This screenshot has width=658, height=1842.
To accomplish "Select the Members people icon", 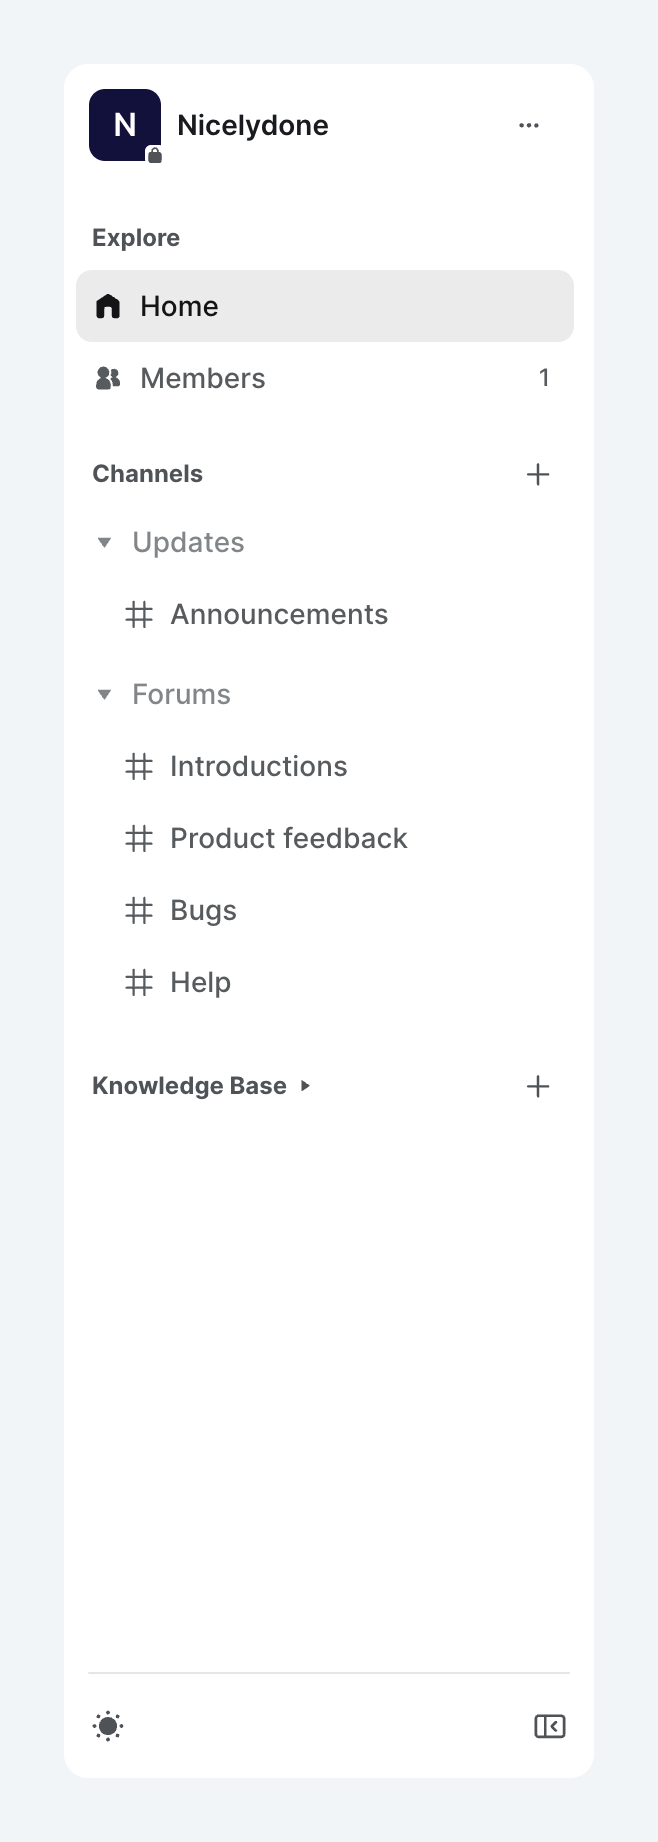I will 107,378.
